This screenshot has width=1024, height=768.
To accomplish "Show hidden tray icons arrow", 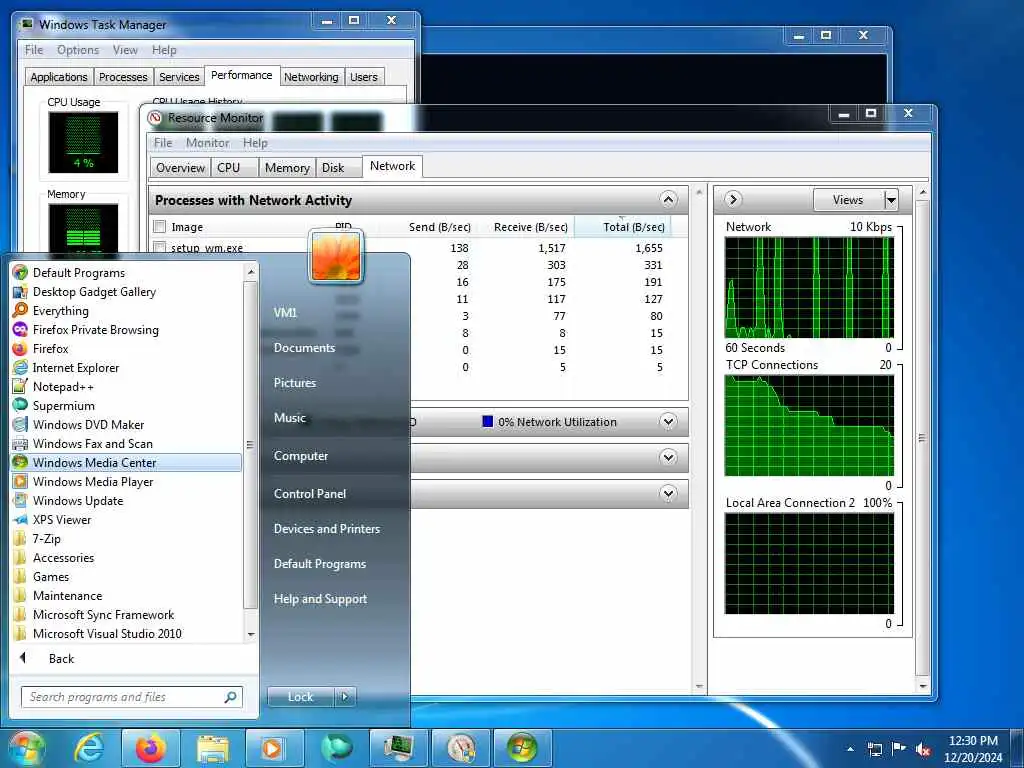I will click(850, 749).
